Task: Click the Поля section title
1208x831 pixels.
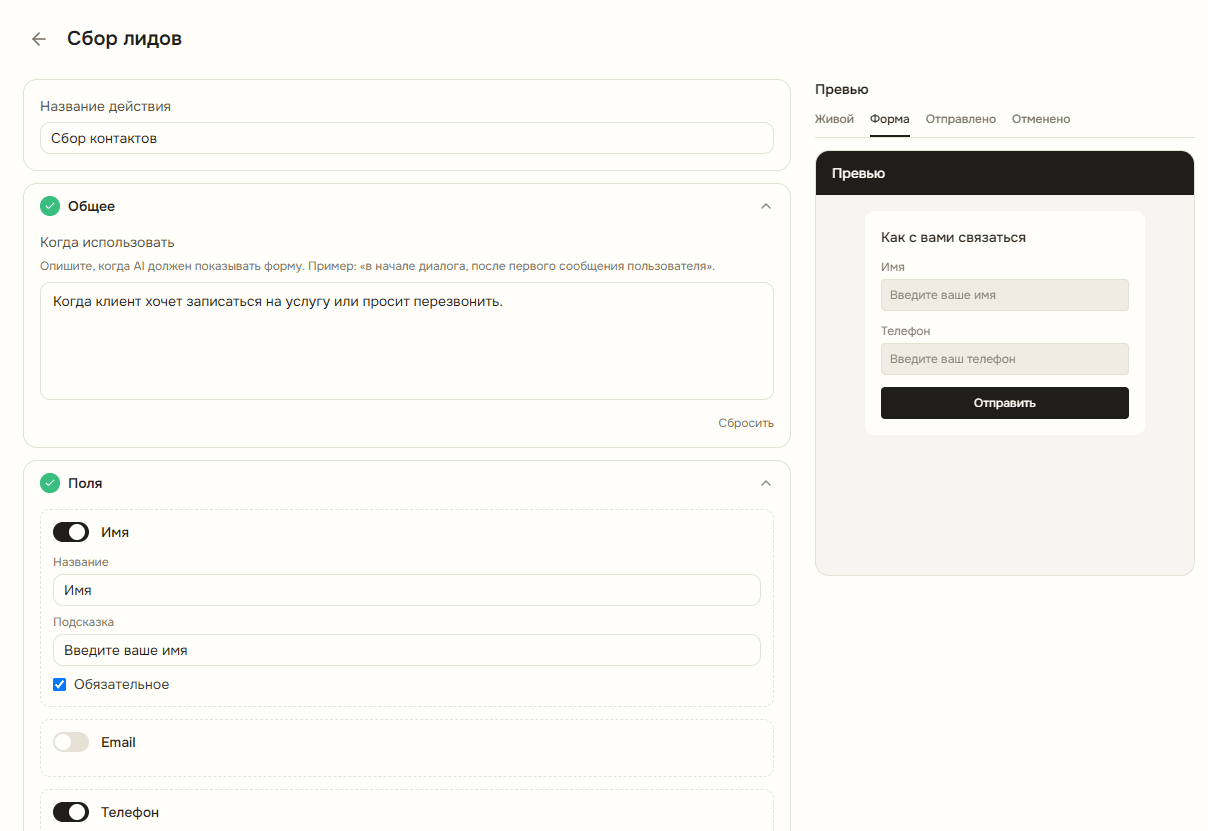Action: click(85, 483)
